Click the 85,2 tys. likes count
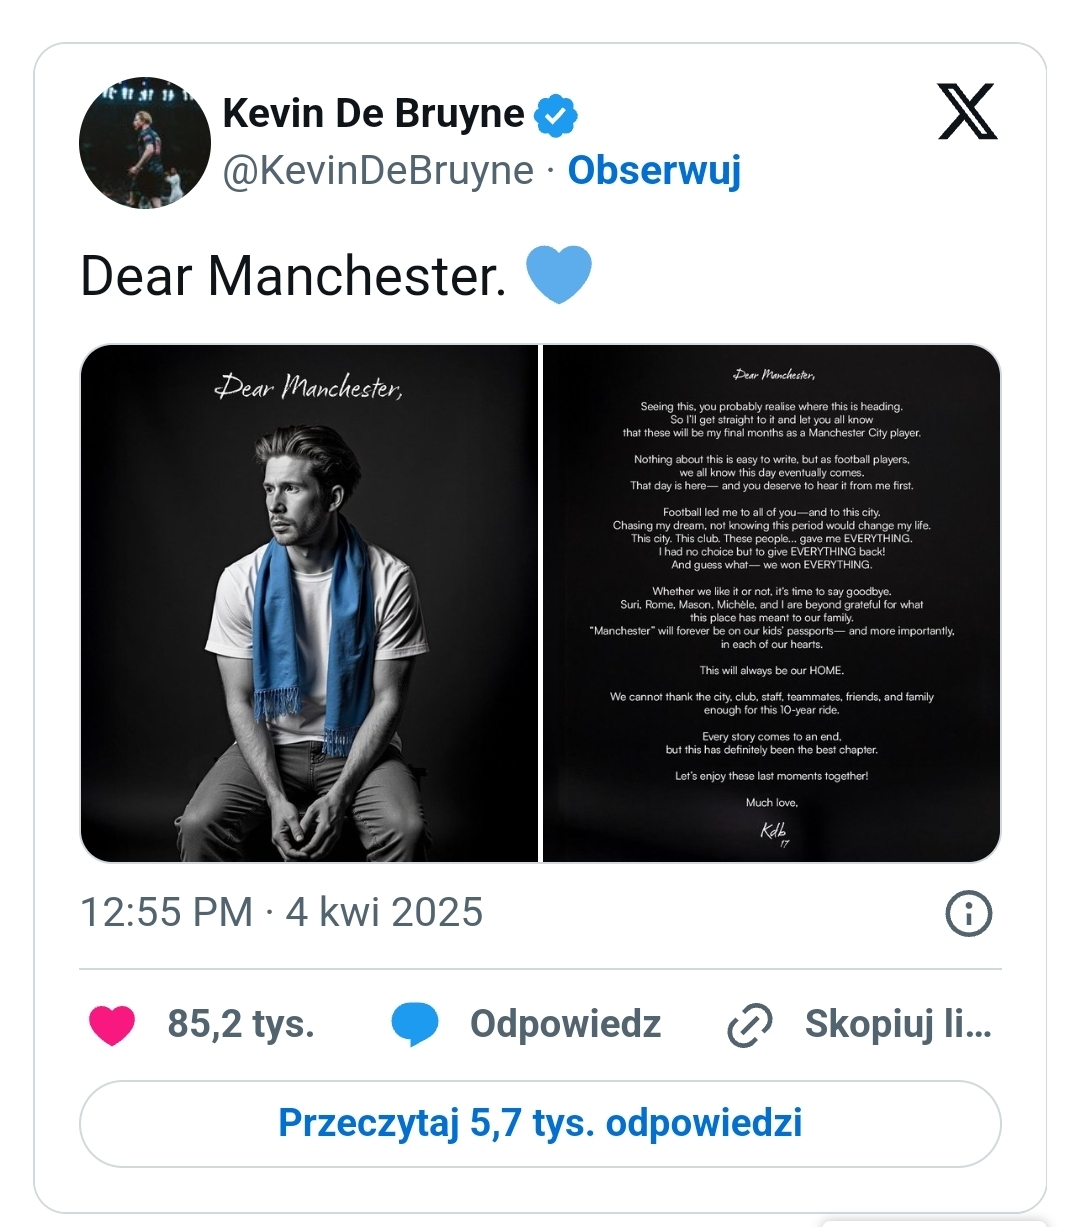The height and width of the screenshot is (1227, 1080). click(241, 1024)
